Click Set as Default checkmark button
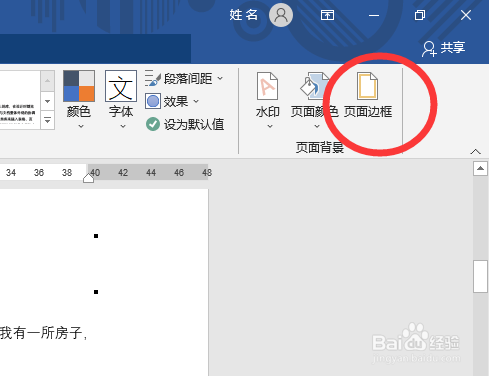The height and width of the screenshot is (376, 489). coord(185,124)
